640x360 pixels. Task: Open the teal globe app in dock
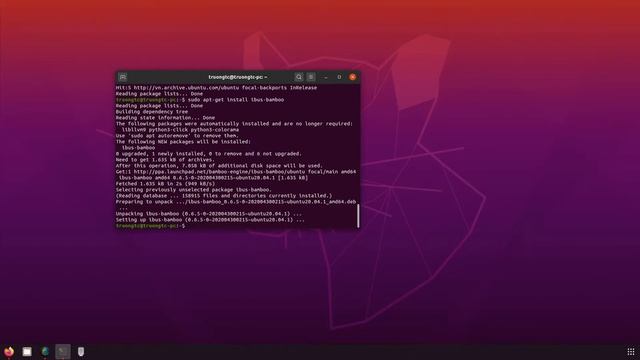(x=45, y=351)
